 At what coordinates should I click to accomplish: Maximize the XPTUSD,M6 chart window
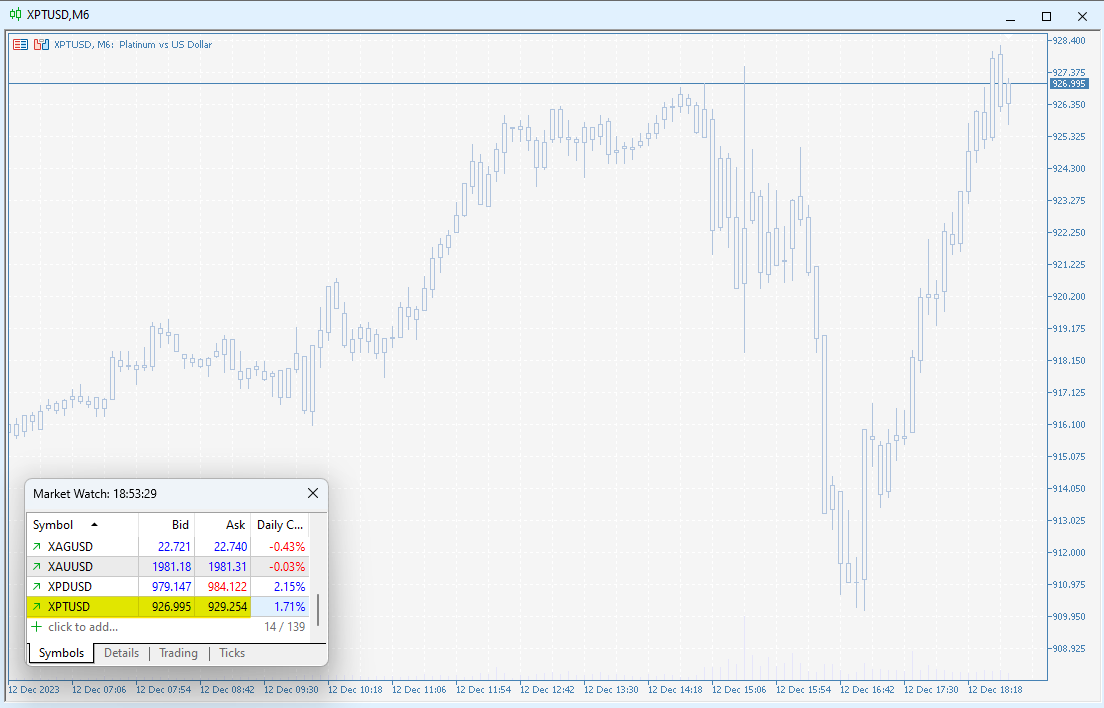1046,16
